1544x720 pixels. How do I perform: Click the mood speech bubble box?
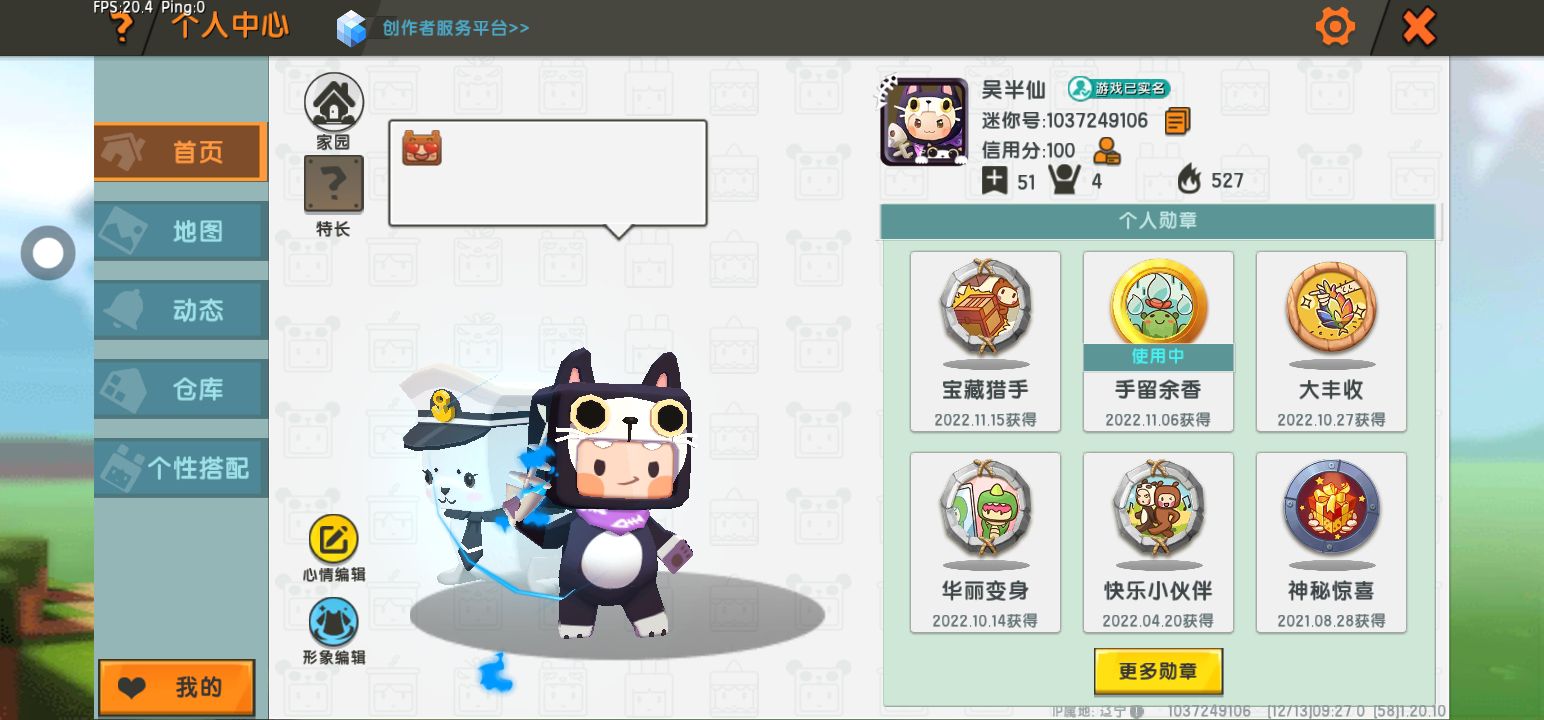pos(548,174)
